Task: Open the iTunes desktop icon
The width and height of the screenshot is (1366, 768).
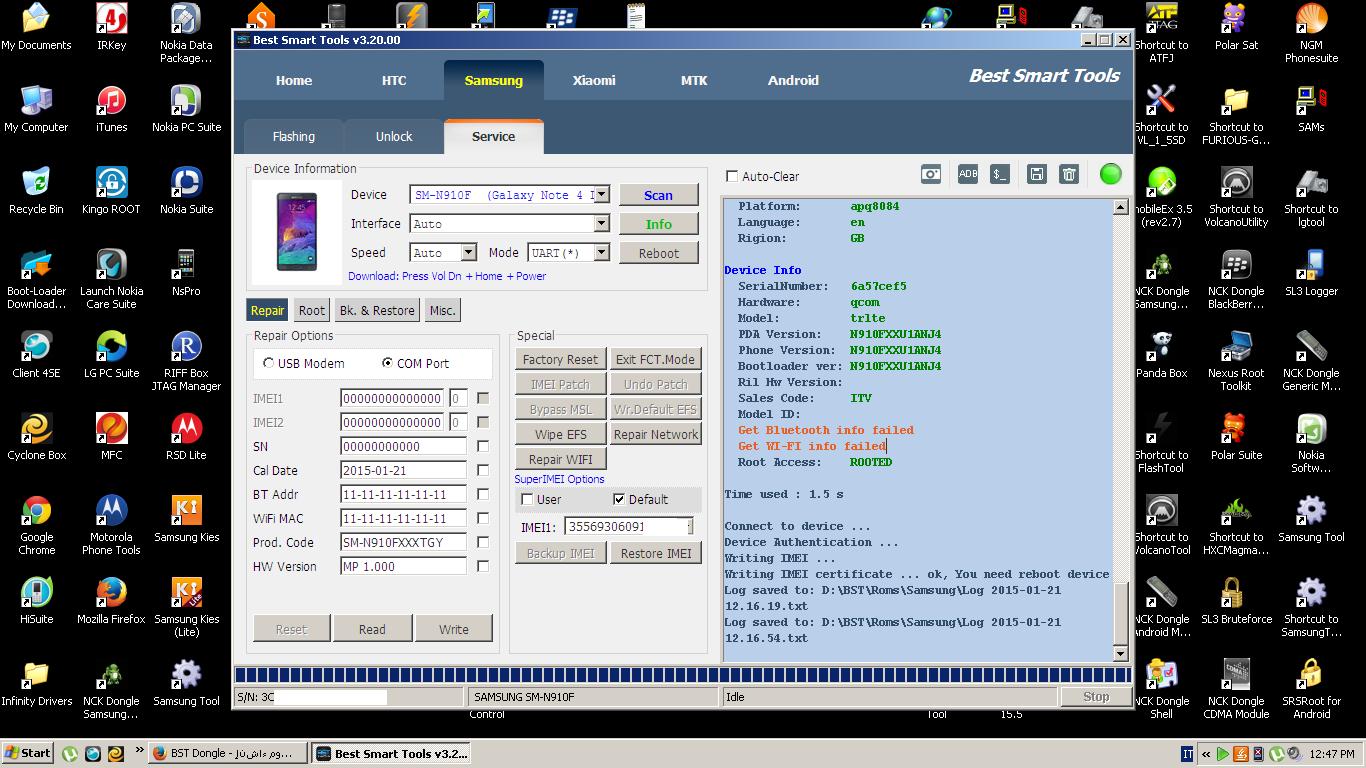Action: [111, 109]
